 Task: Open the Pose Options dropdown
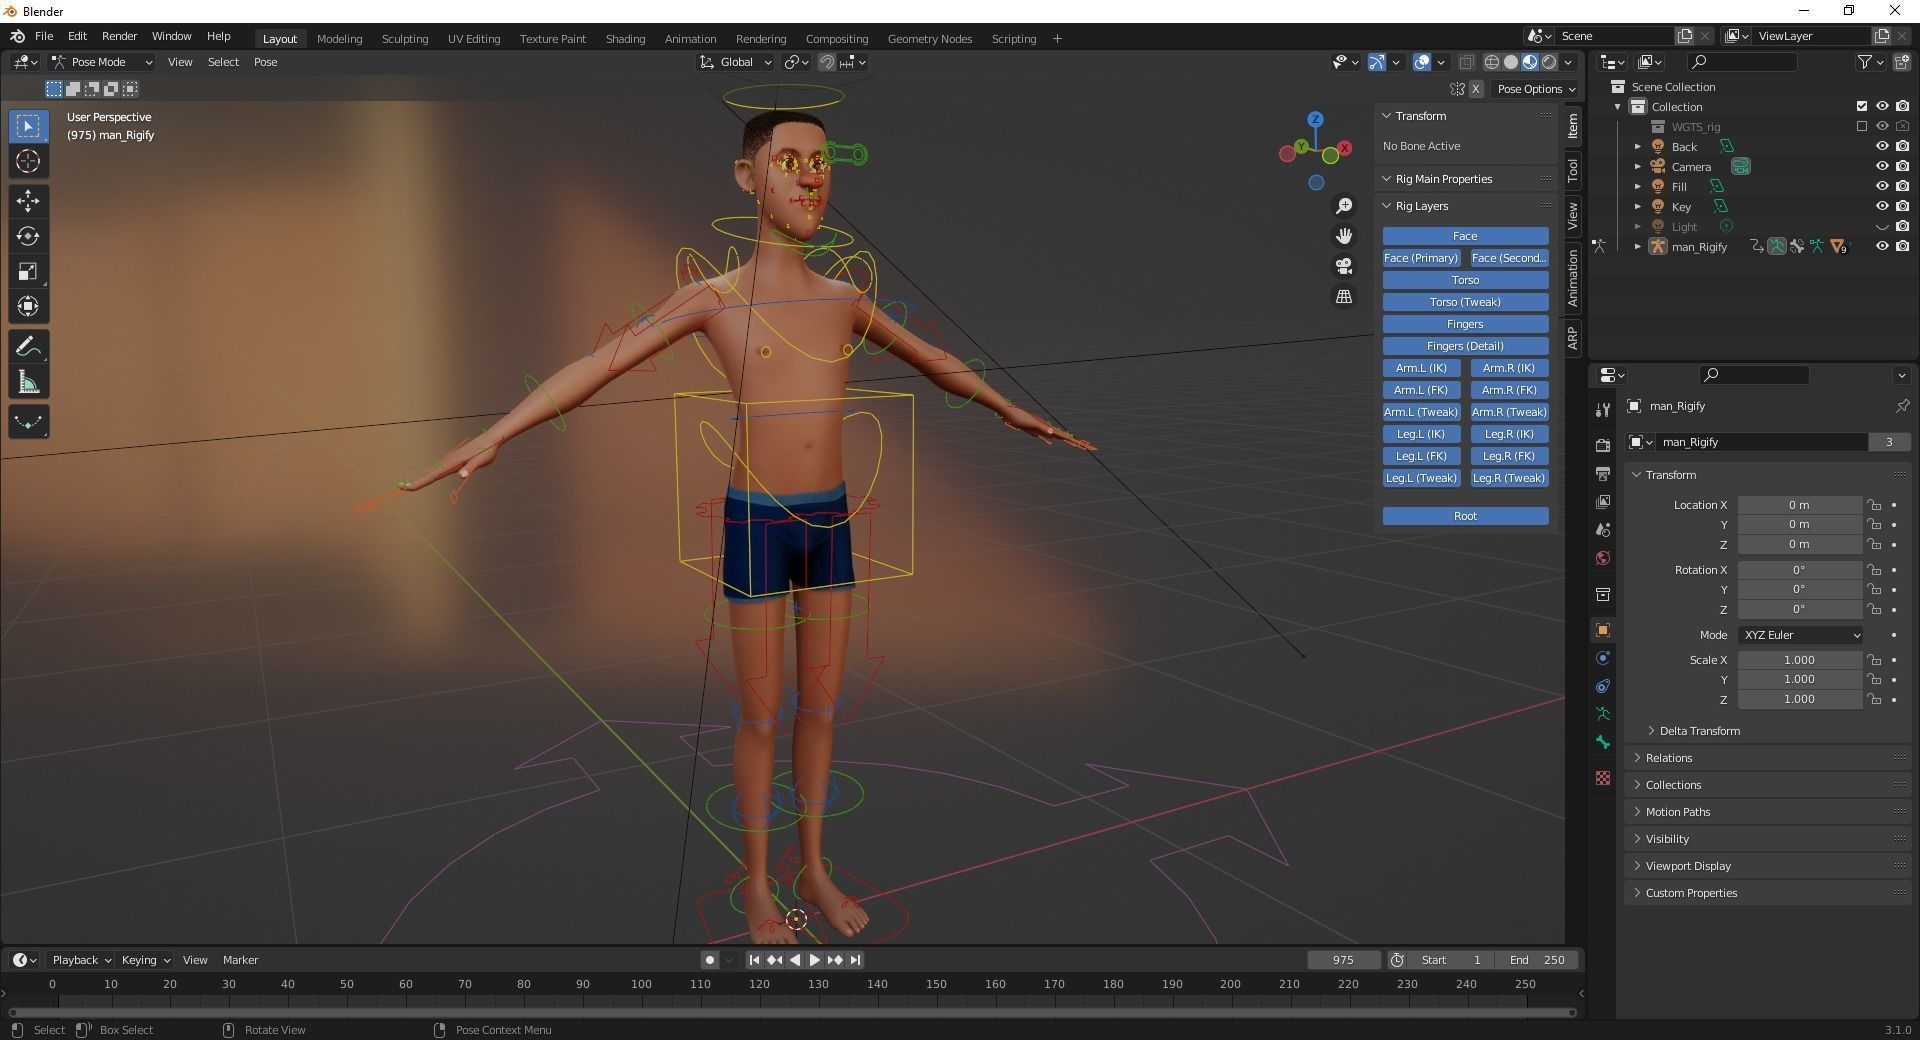(x=1536, y=89)
